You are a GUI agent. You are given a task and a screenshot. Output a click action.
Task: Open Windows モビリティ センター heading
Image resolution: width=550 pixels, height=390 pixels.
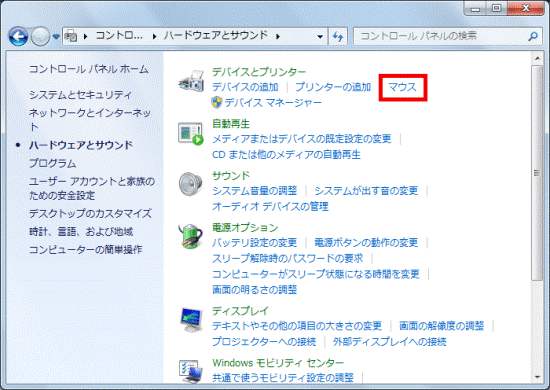point(278,363)
